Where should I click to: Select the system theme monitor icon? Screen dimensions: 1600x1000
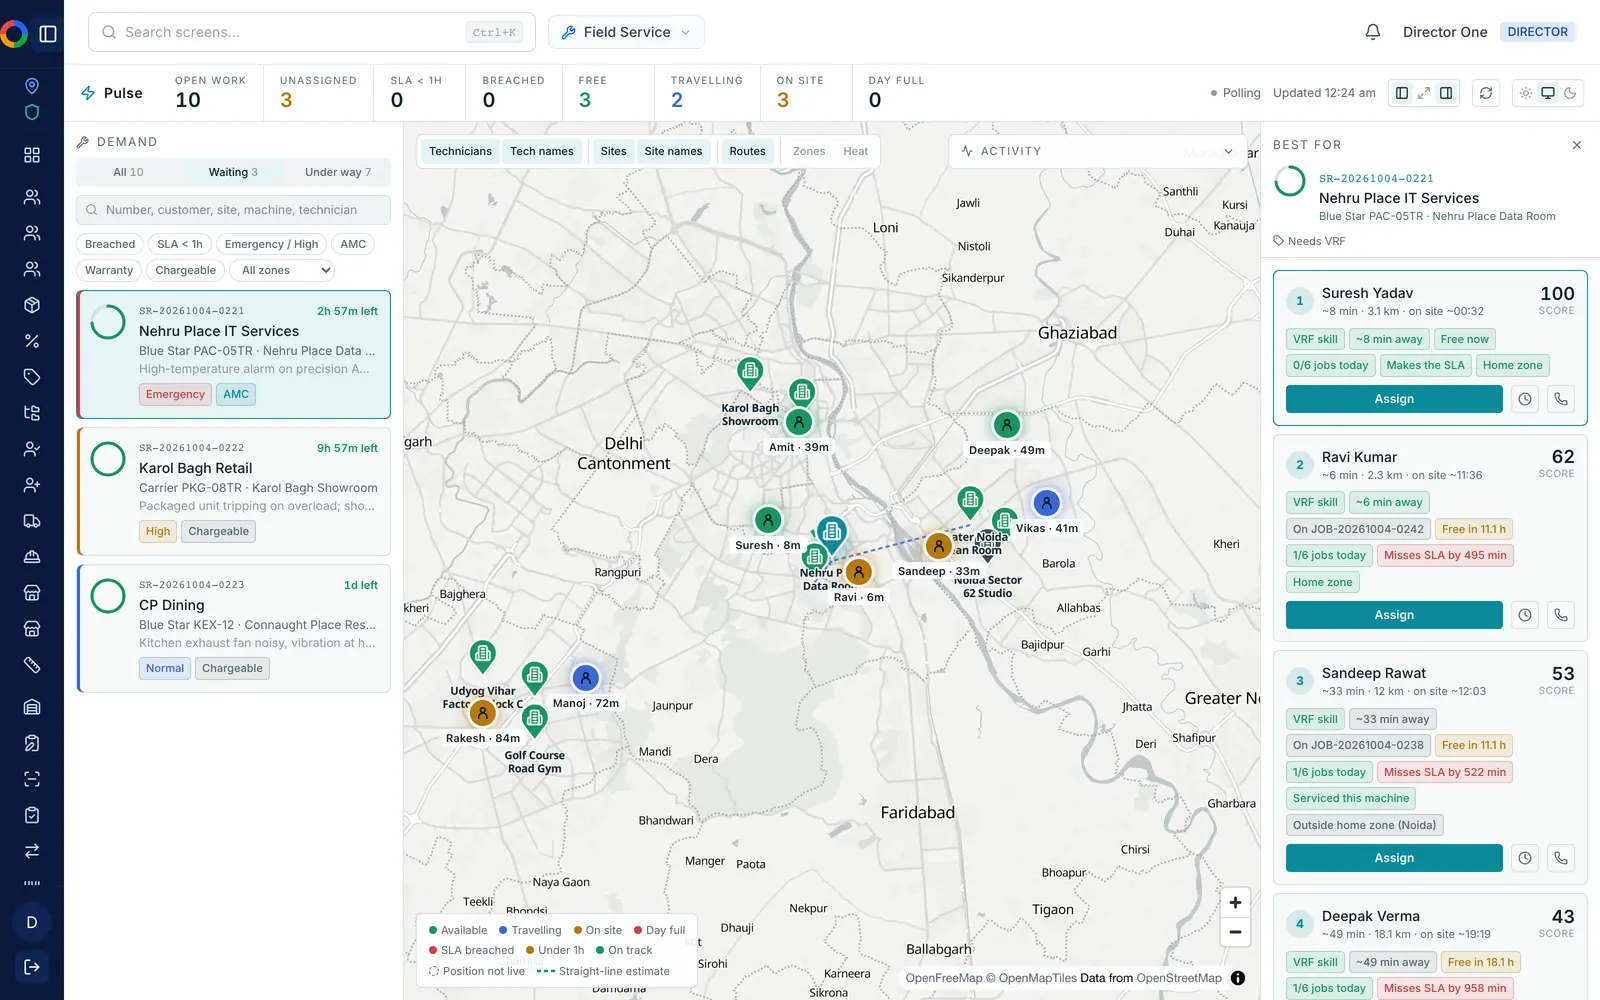coord(1548,93)
